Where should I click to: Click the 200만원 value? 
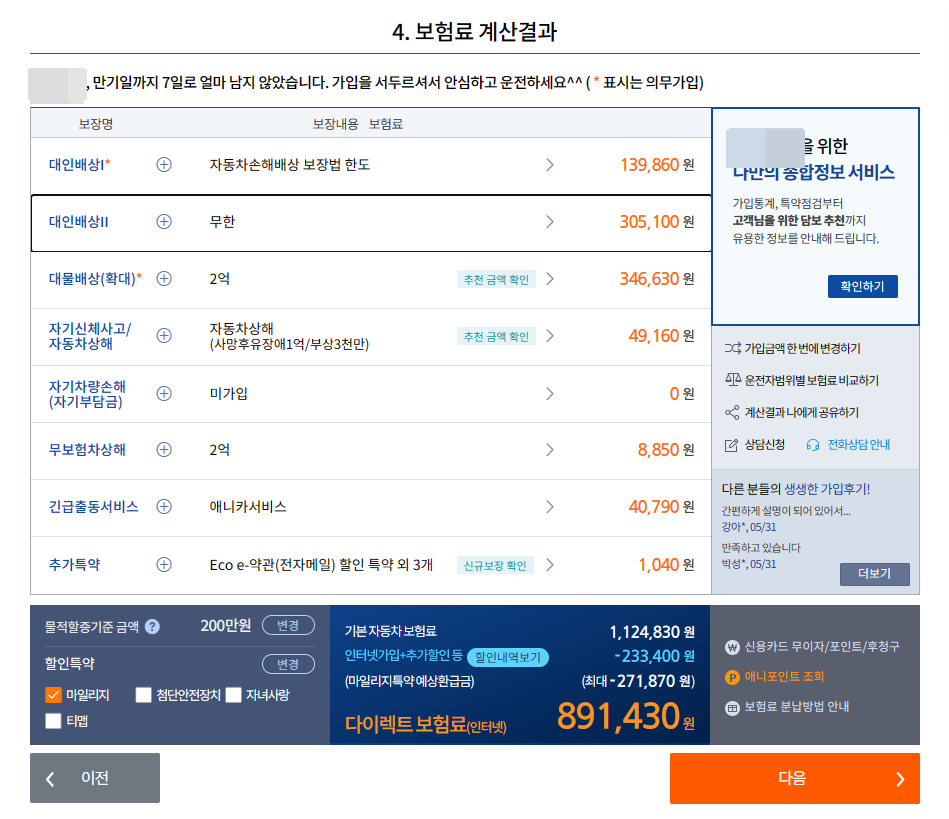pyautogui.click(x=226, y=625)
